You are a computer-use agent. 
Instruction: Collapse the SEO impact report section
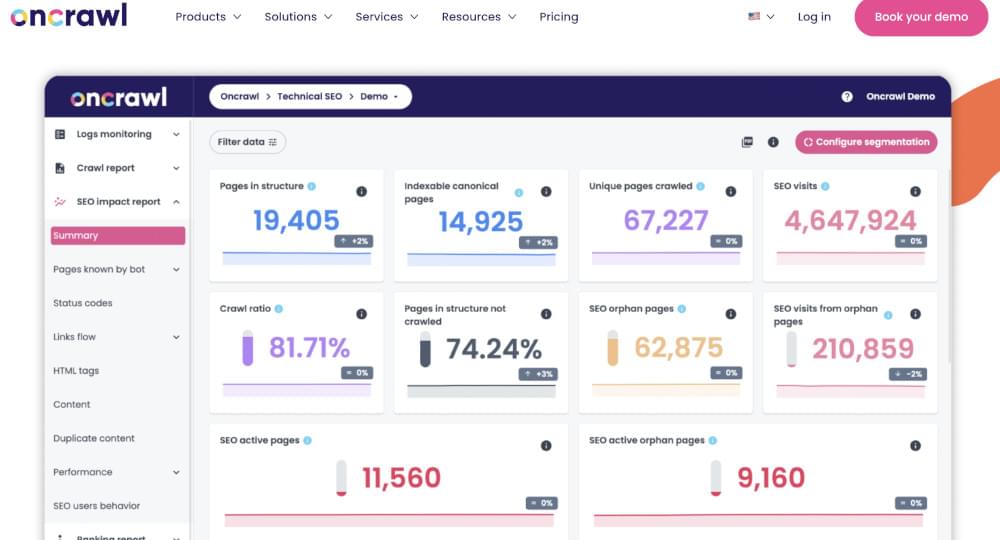coord(176,202)
